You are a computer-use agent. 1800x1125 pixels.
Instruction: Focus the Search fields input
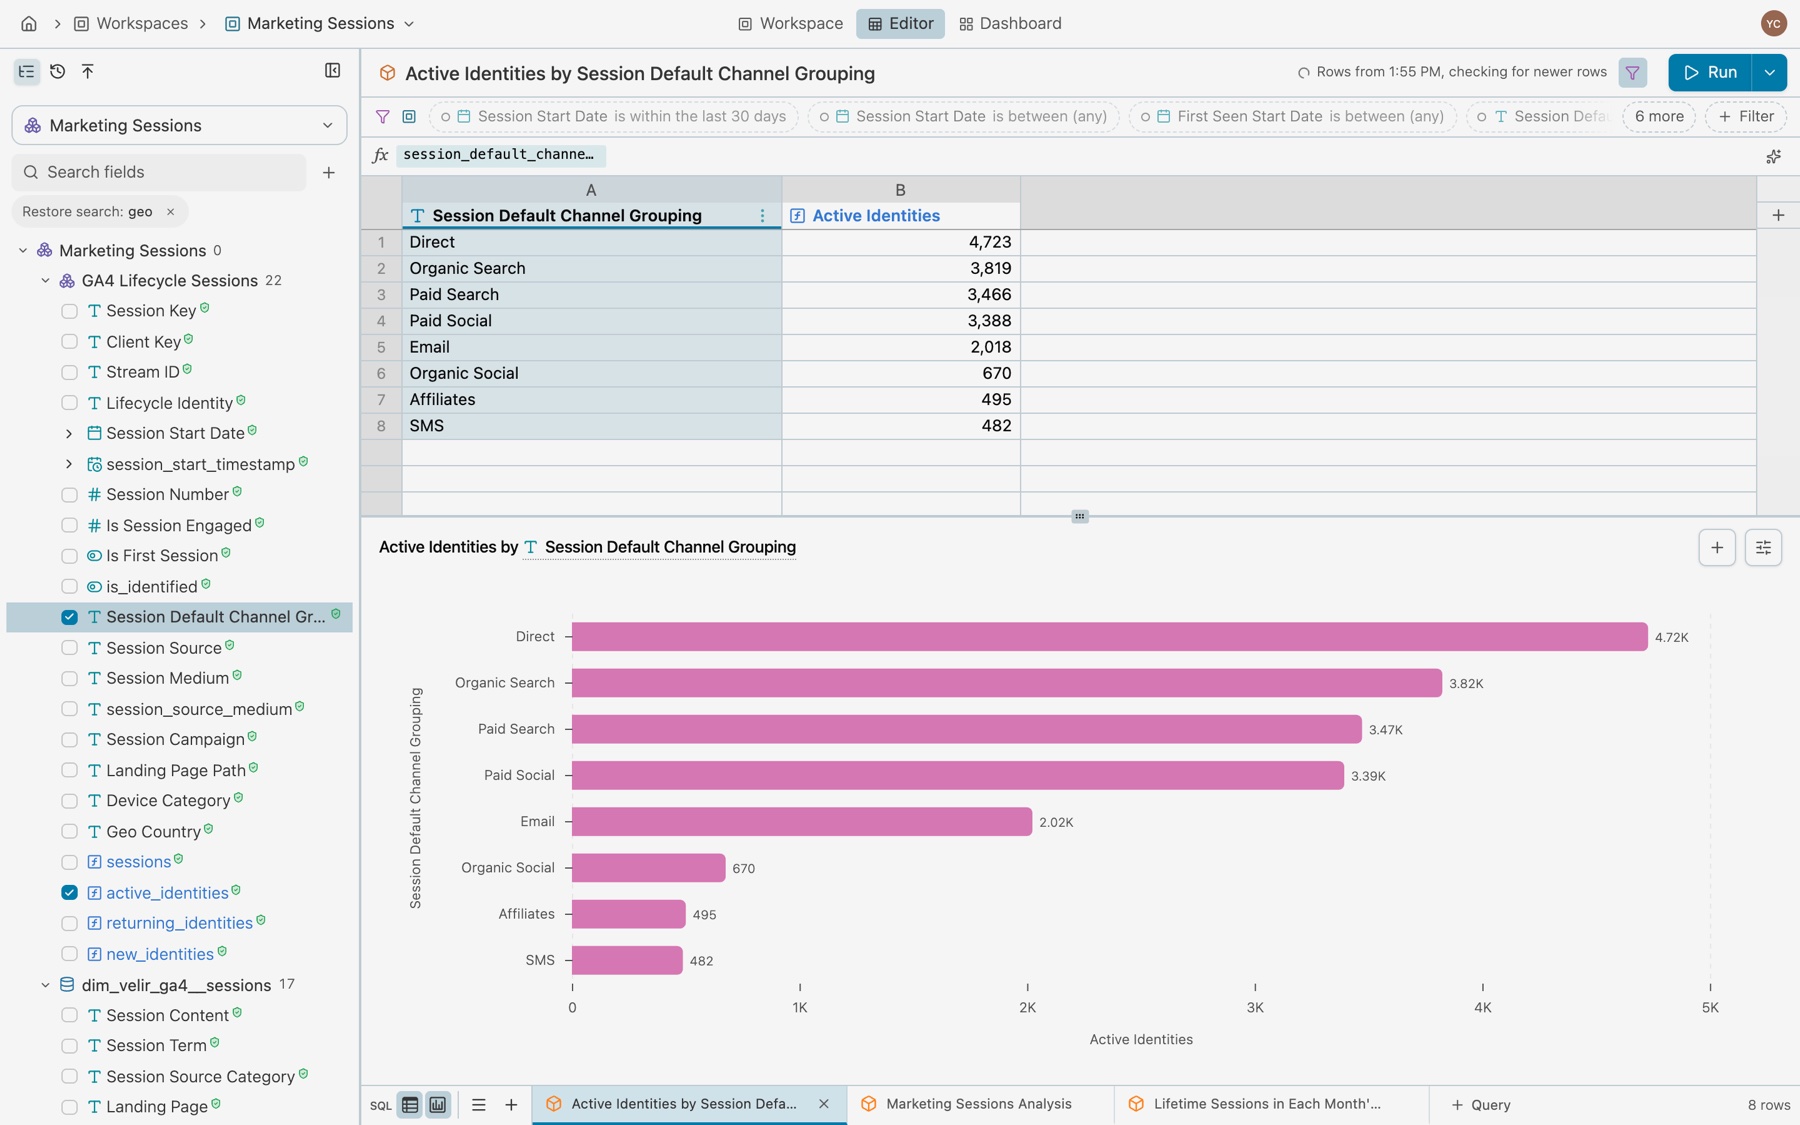coord(160,173)
